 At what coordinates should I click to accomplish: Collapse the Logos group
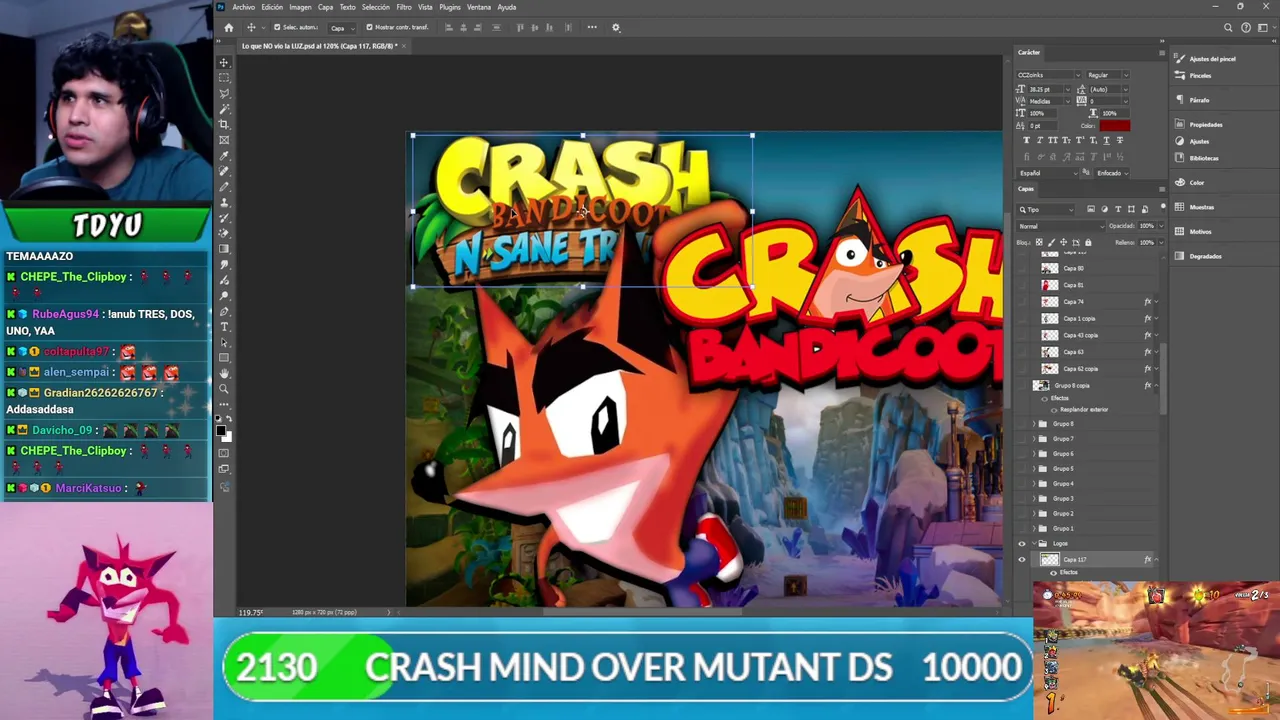point(1034,543)
